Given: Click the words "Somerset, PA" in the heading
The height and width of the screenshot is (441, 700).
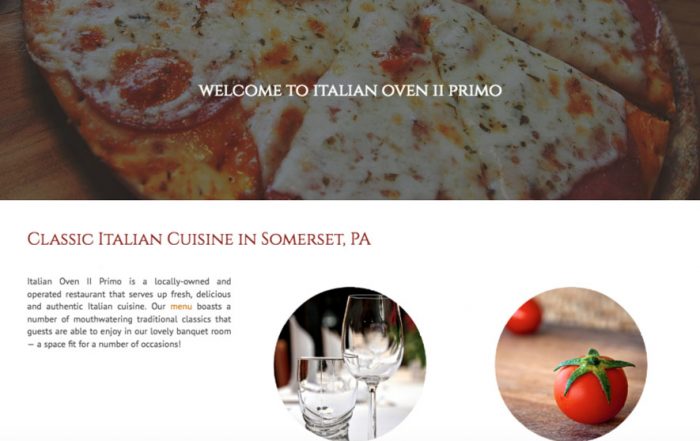Looking at the screenshot, I should point(316,240).
